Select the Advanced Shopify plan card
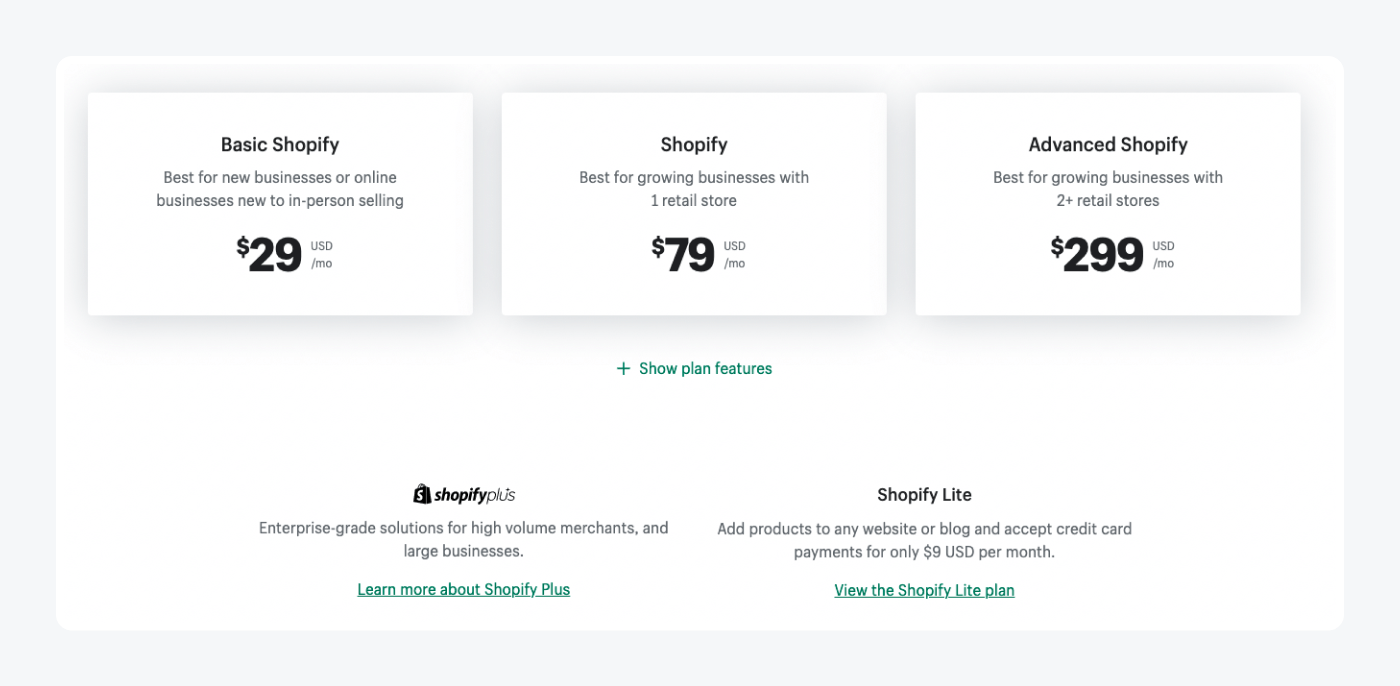 tap(1107, 203)
